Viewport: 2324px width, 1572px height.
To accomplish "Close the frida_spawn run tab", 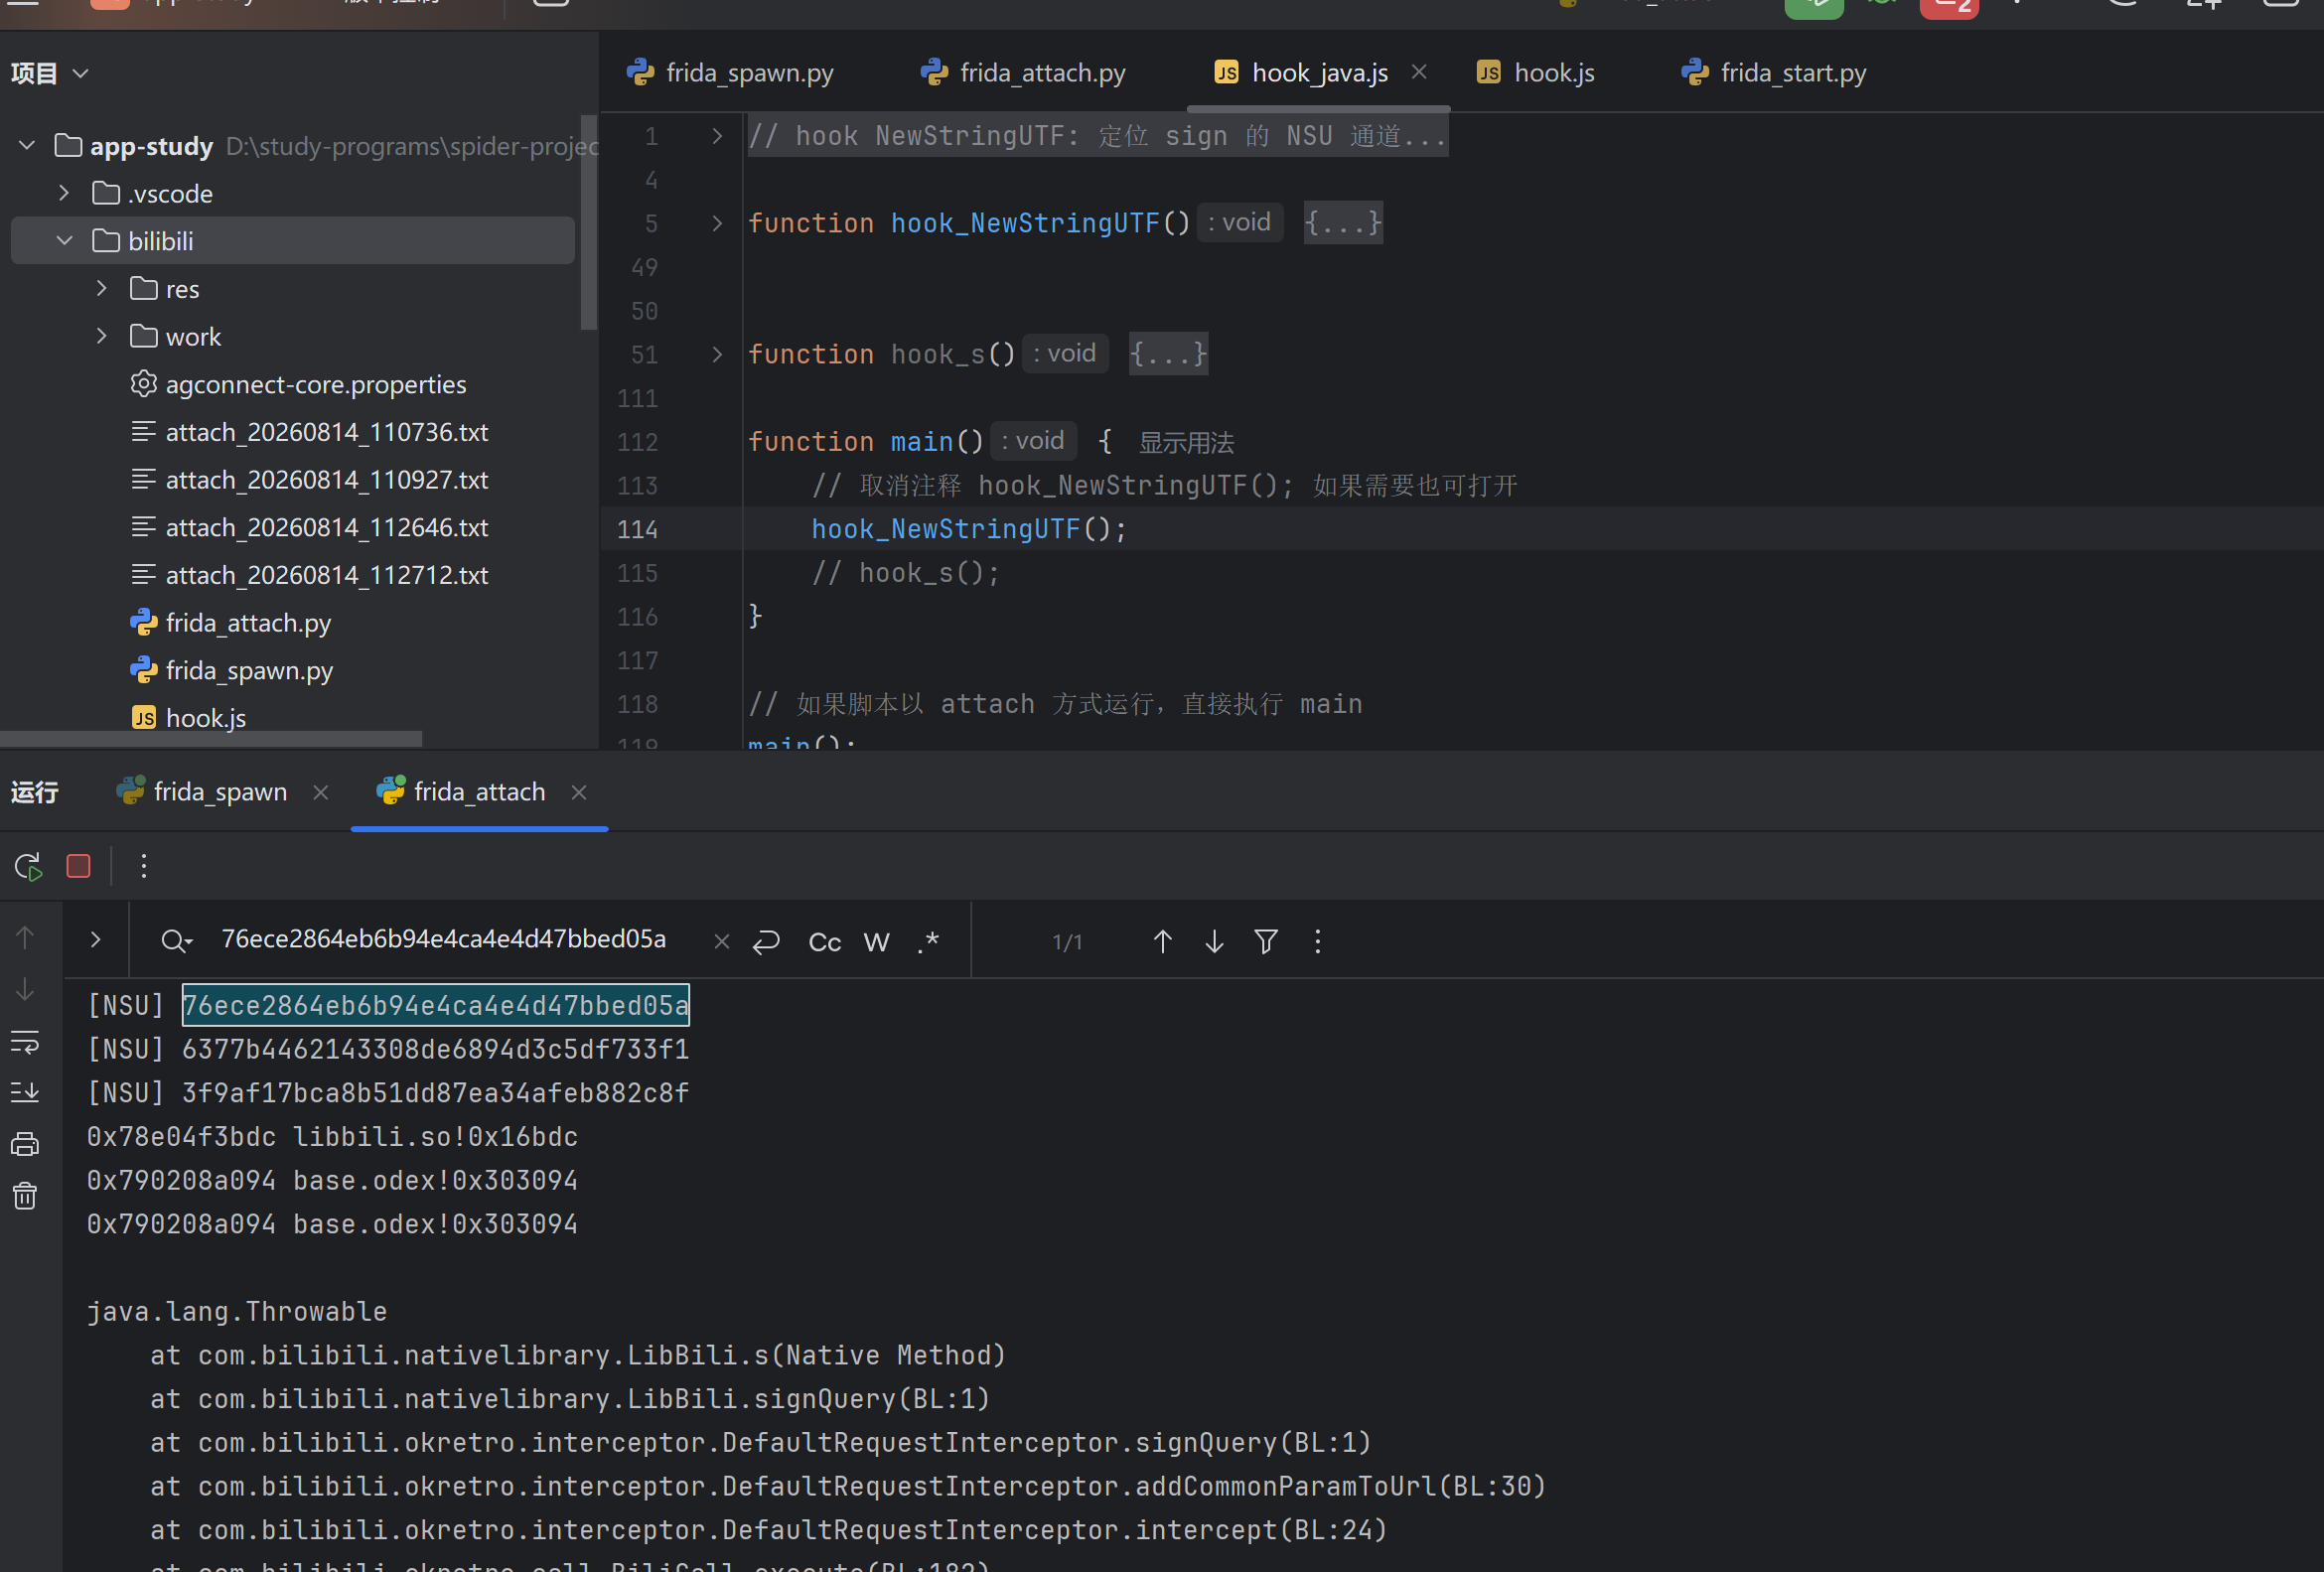I will [x=320, y=792].
